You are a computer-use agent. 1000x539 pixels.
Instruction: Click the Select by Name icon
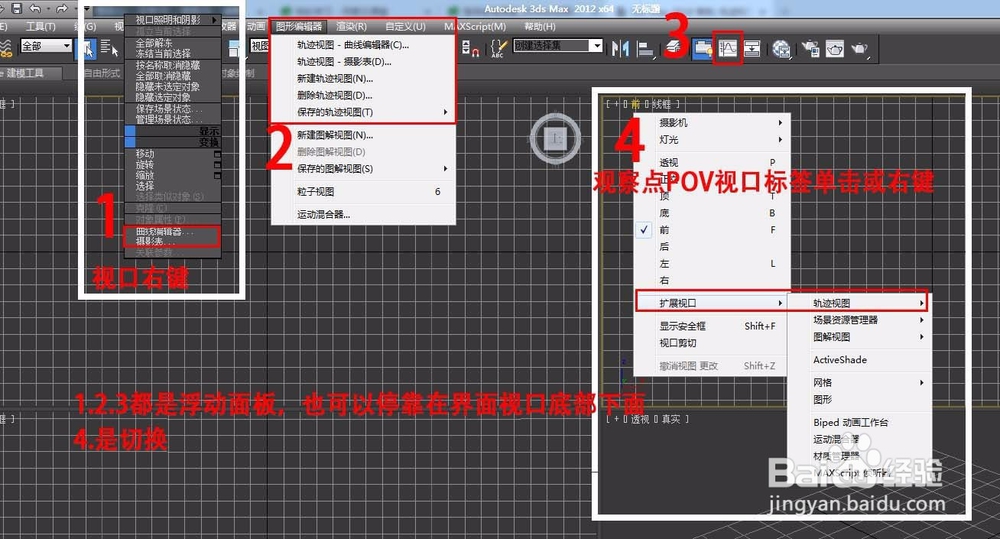coord(110,48)
